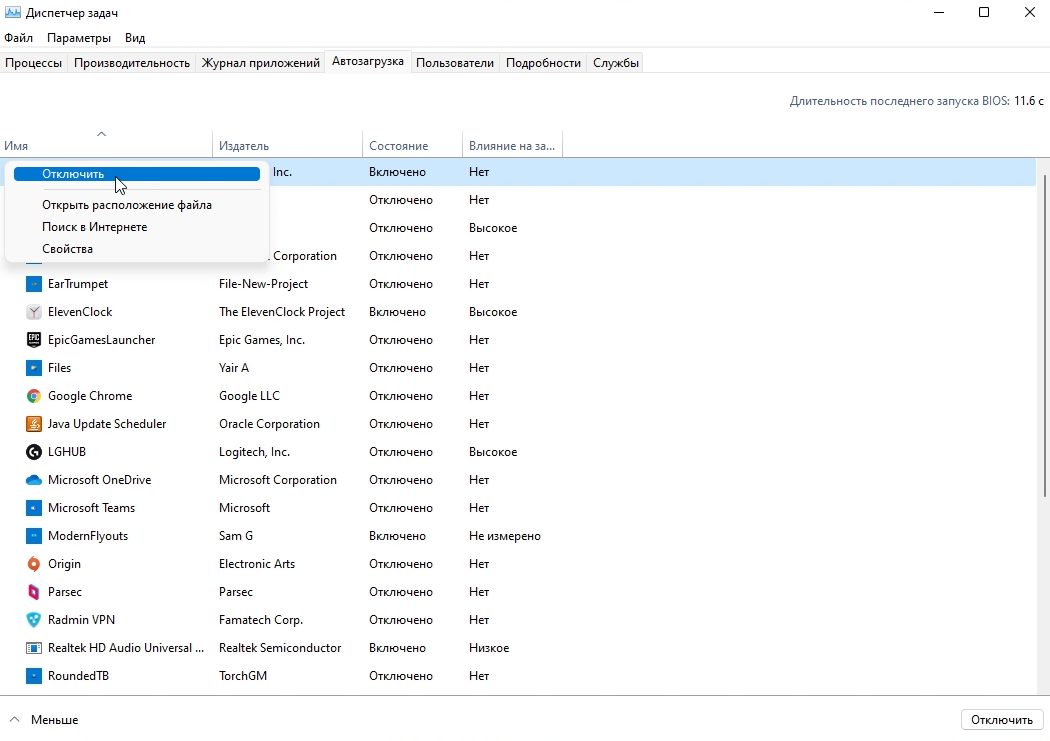The image size is (1050, 741).
Task: Open the Вид menu
Action: [135, 38]
